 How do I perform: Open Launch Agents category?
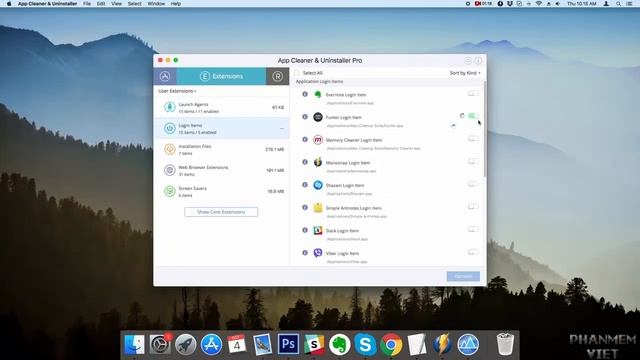(221, 107)
